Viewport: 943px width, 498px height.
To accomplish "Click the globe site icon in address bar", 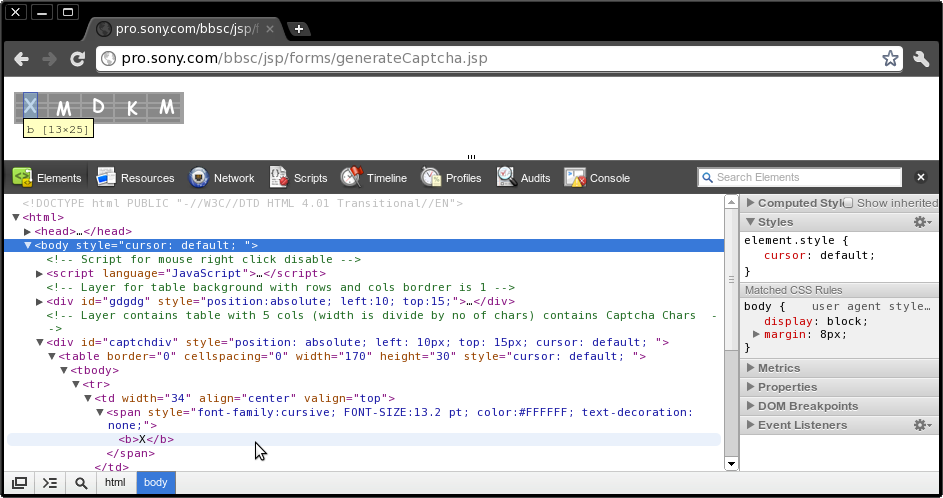I will tap(108, 58).
